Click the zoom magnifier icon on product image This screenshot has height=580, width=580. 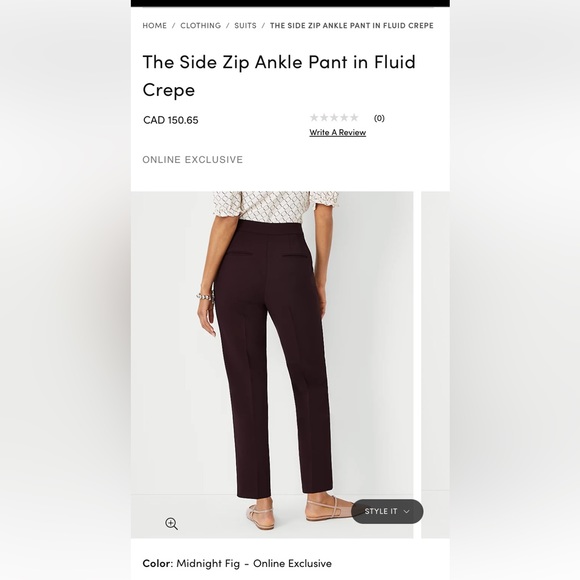pyautogui.click(x=171, y=524)
